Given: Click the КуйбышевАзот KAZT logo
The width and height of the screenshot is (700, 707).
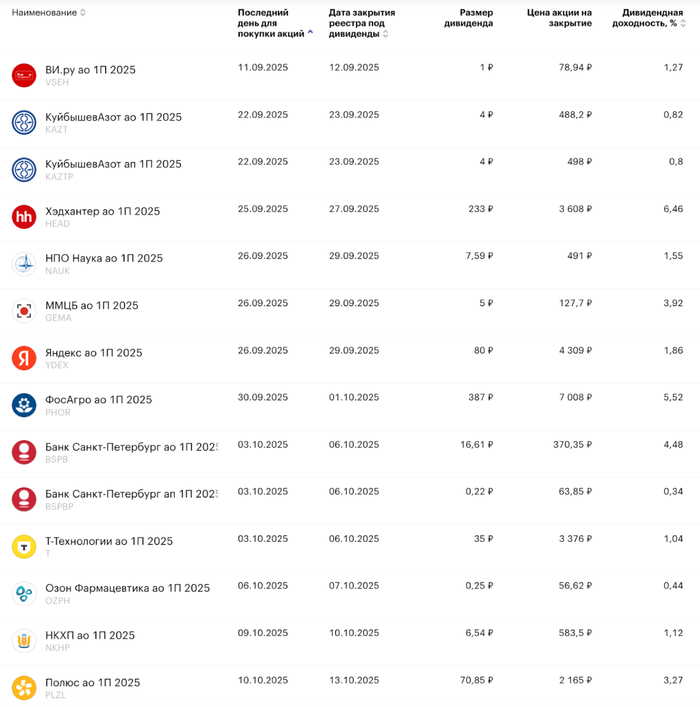Looking at the screenshot, I should click(x=24, y=122).
